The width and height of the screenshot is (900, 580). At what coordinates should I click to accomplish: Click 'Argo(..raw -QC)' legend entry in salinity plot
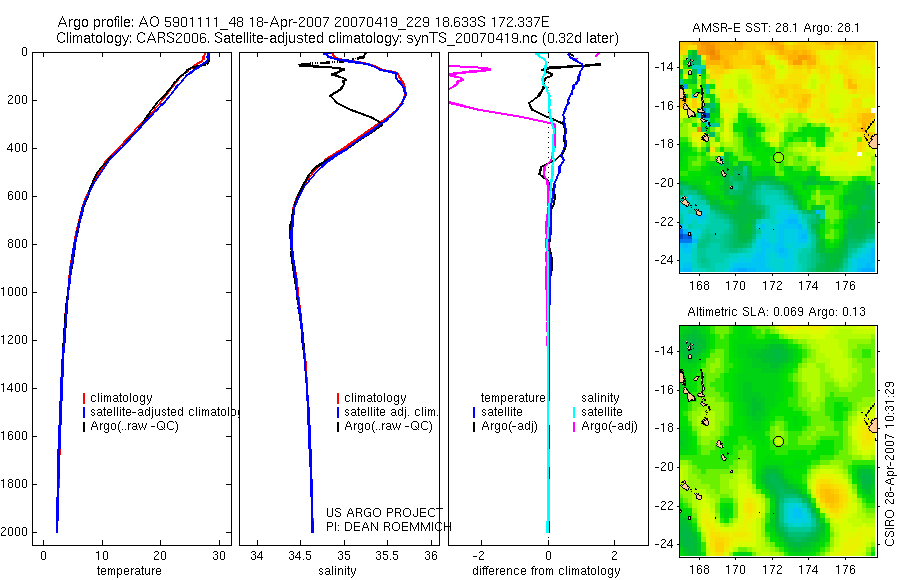point(388,426)
